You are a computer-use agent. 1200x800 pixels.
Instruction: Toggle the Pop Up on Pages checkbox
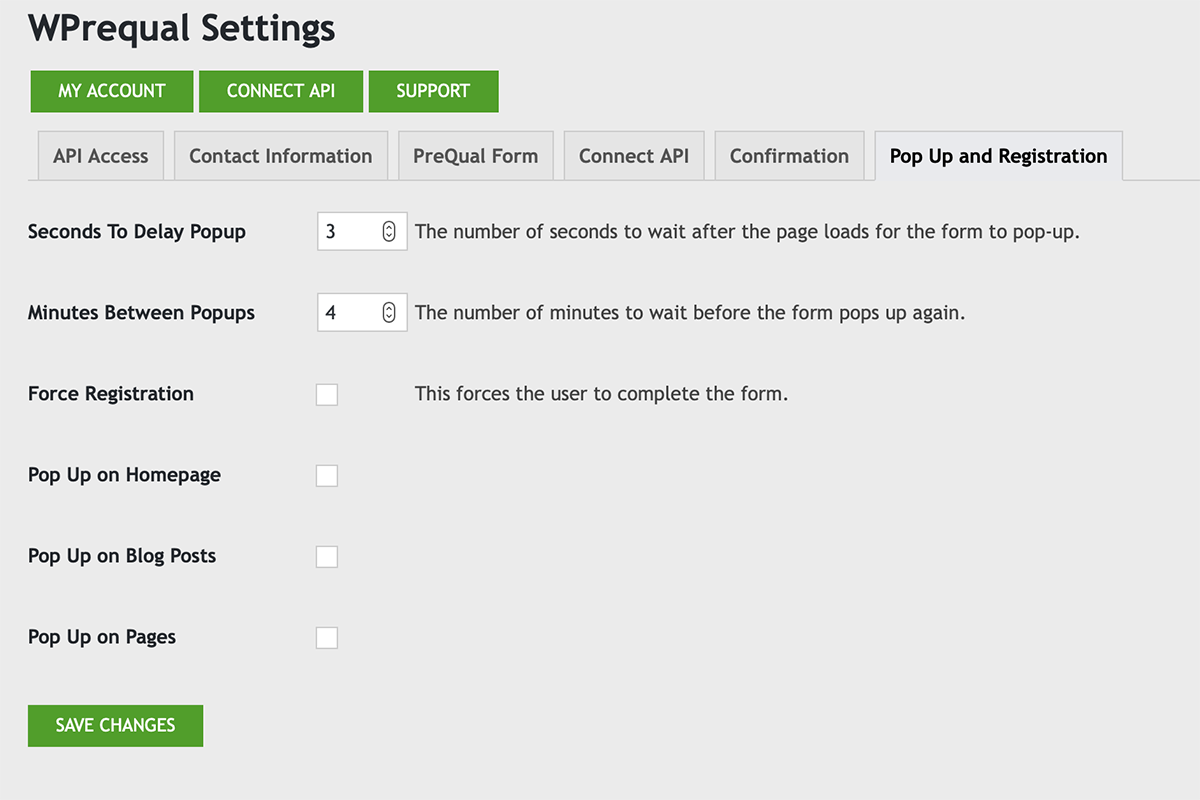click(327, 637)
